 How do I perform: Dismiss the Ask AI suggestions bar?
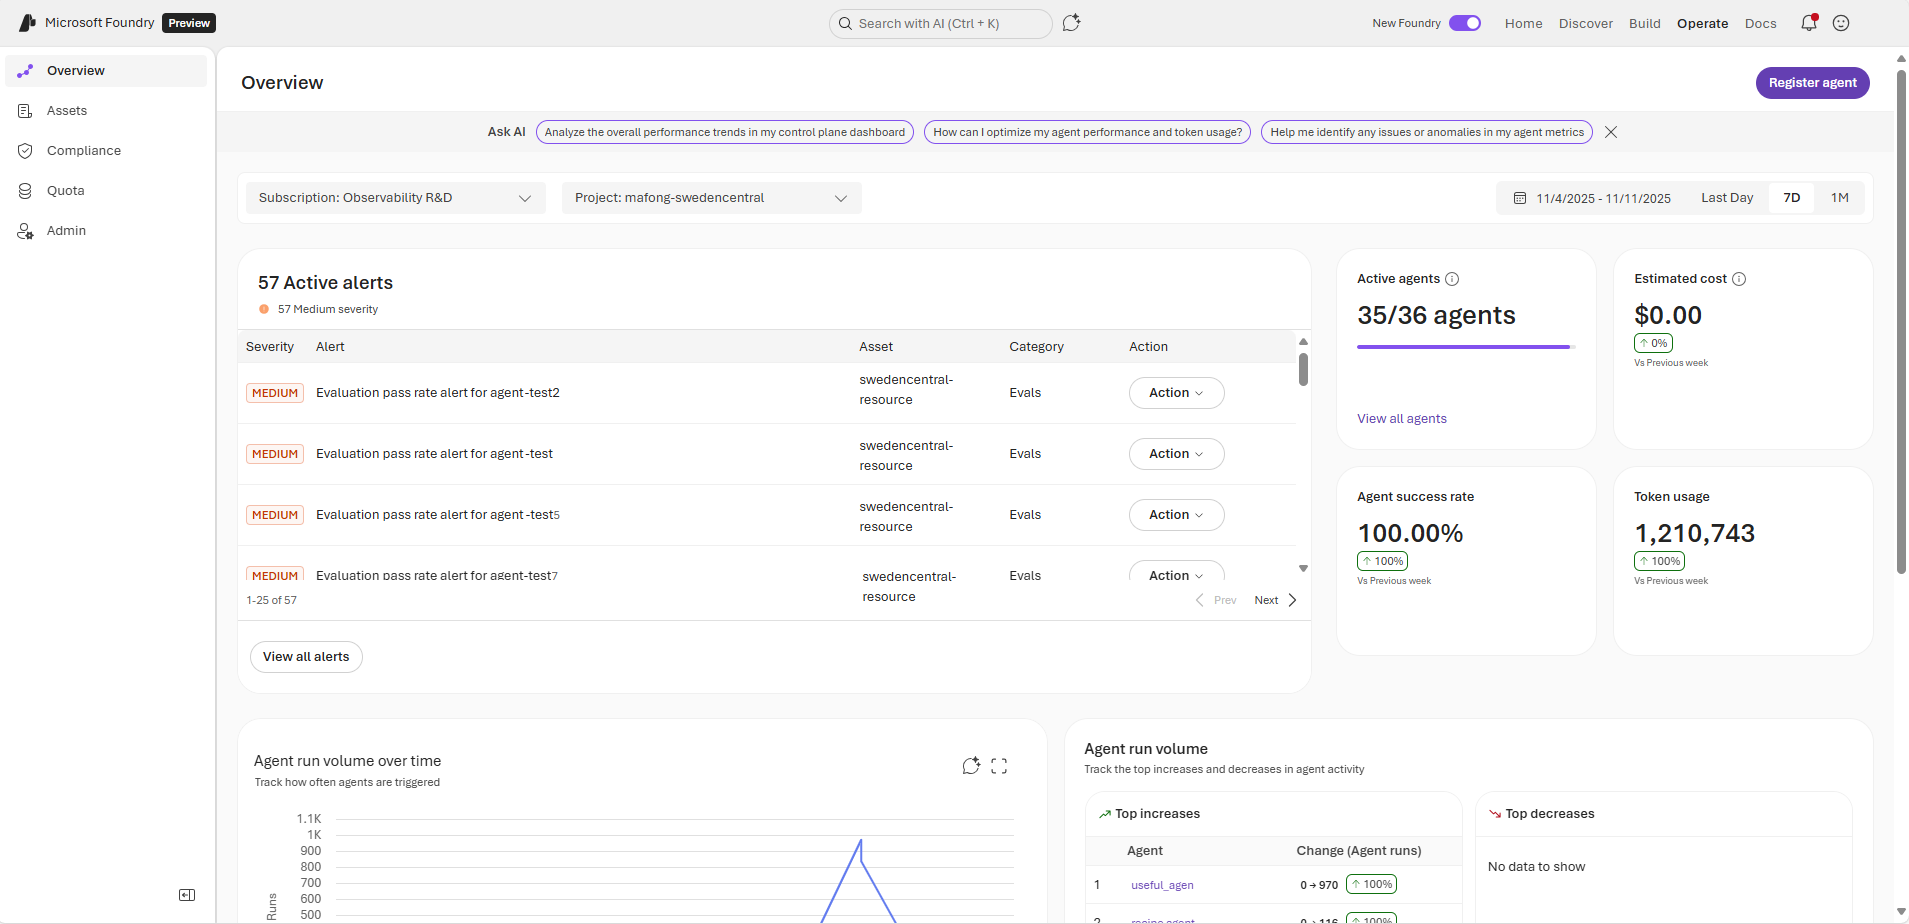(1611, 132)
